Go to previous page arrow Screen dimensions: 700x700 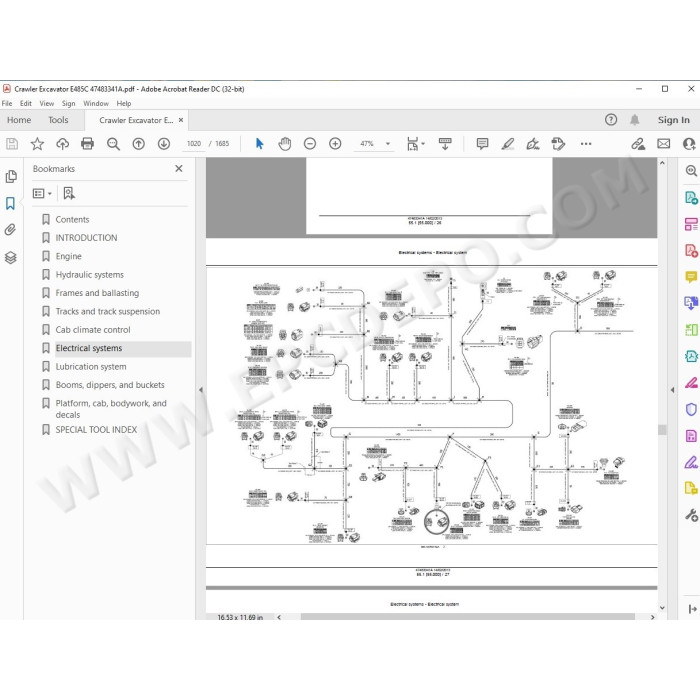click(139, 144)
